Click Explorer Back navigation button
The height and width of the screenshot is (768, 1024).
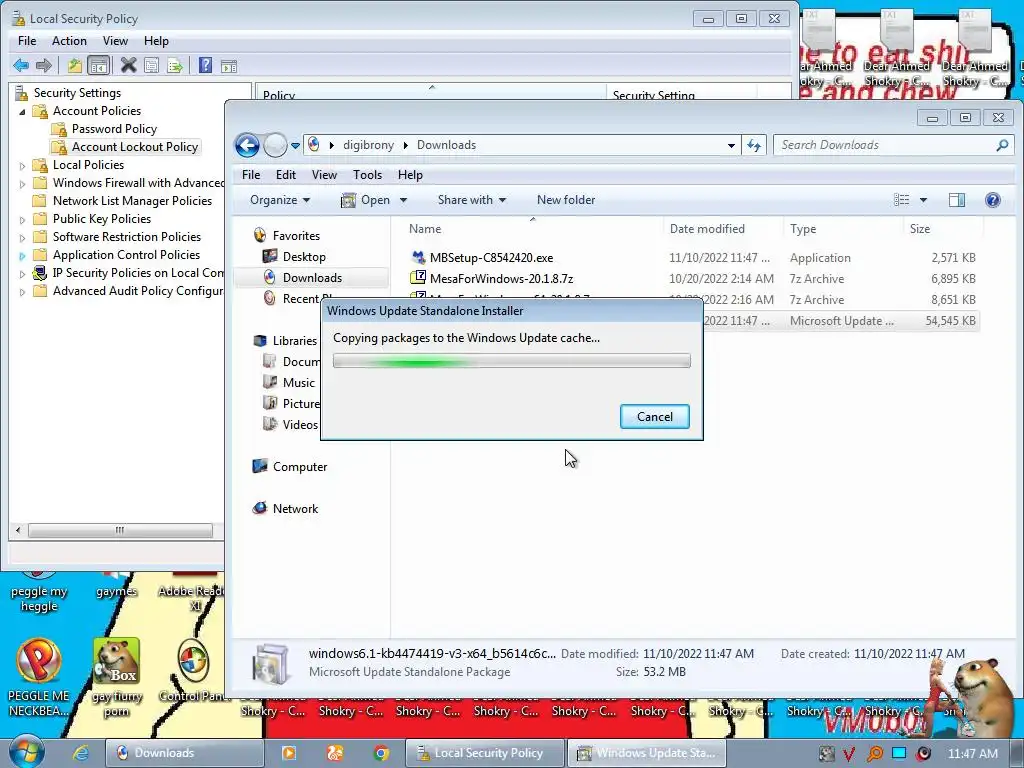pyautogui.click(x=248, y=145)
